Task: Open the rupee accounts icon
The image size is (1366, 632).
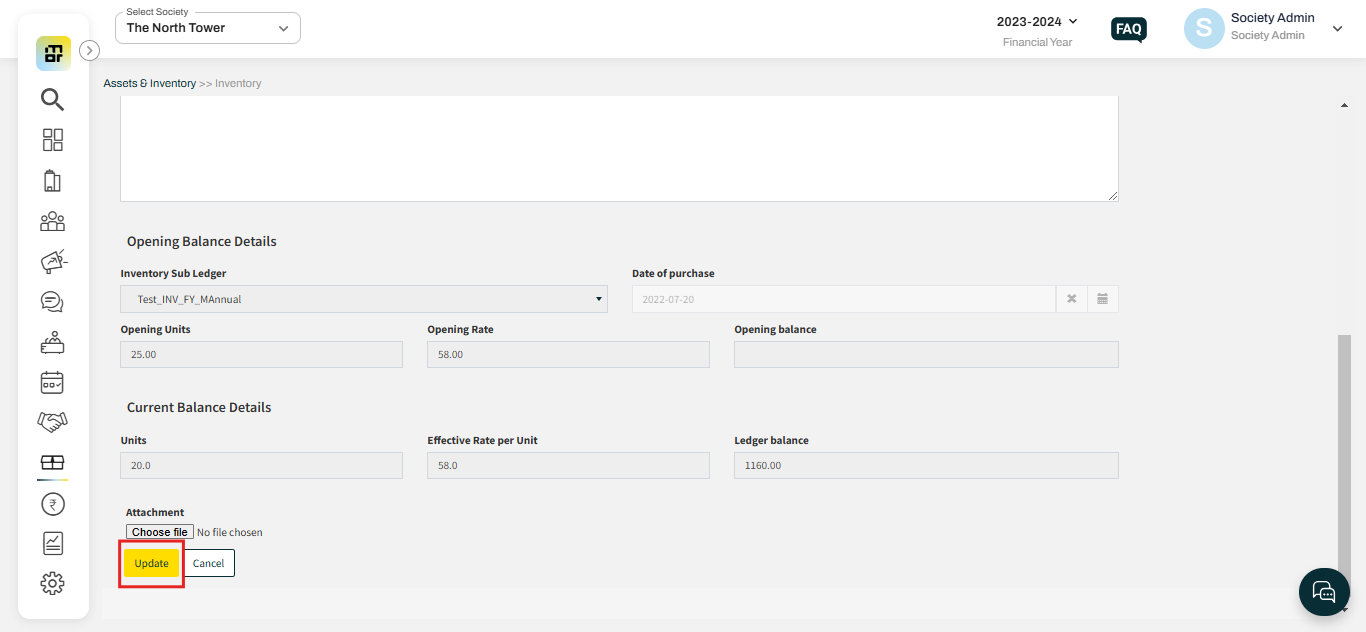Action: click(x=52, y=503)
